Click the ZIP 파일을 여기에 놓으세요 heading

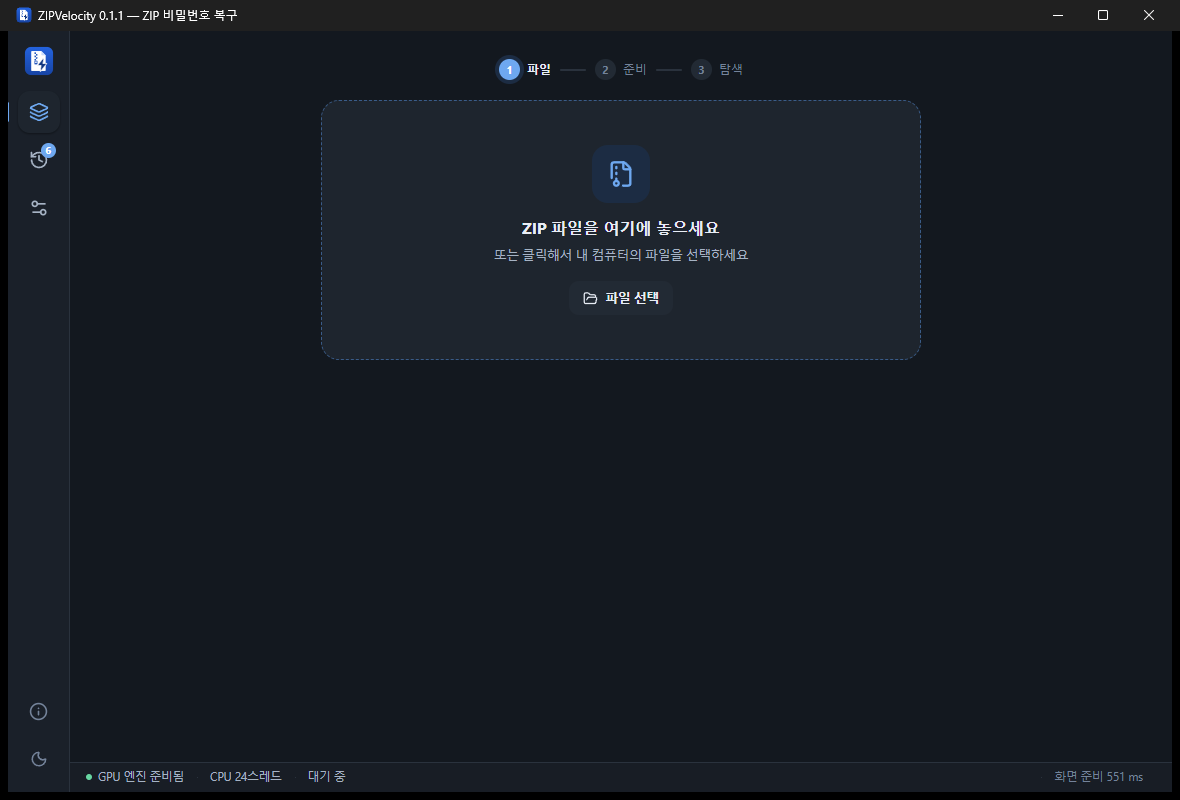tap(620, 228)
